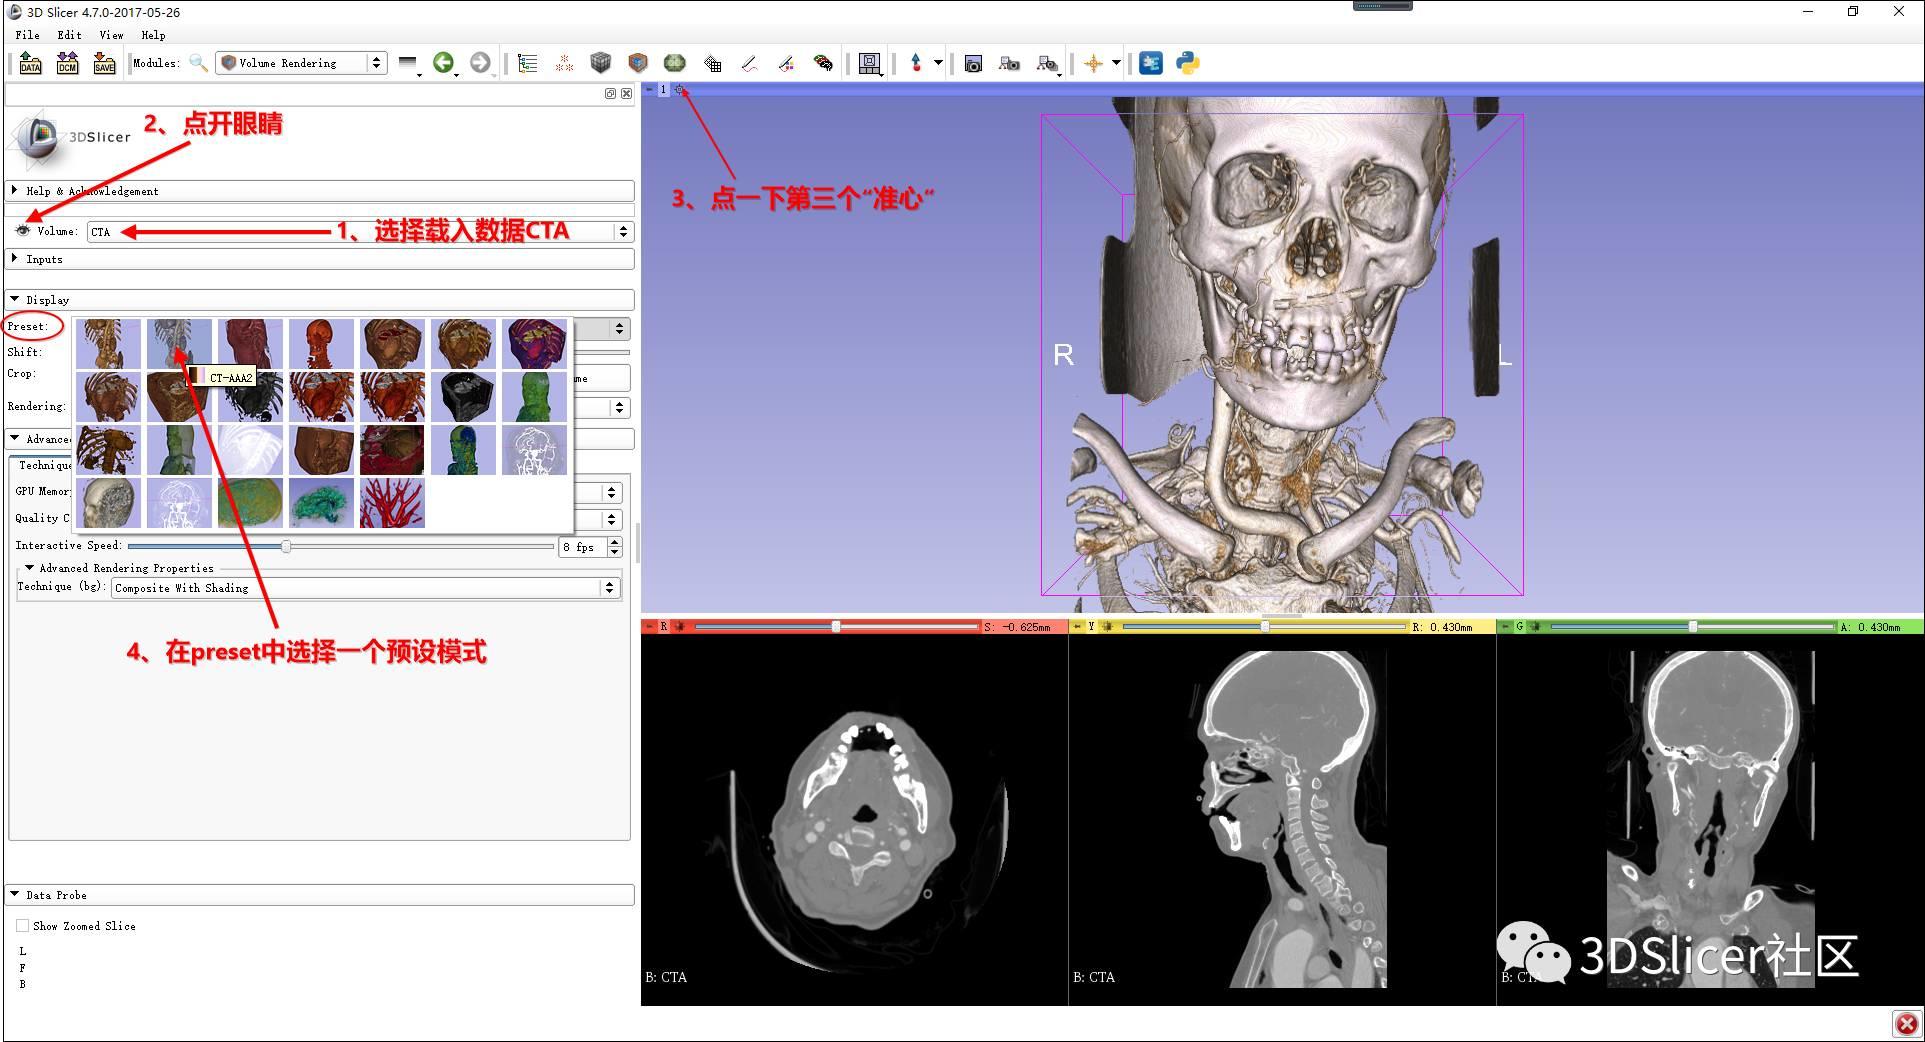Viewport: 1925px width, 1042px height.
Task: Open the Edit menu
Action: coord(69,34)
